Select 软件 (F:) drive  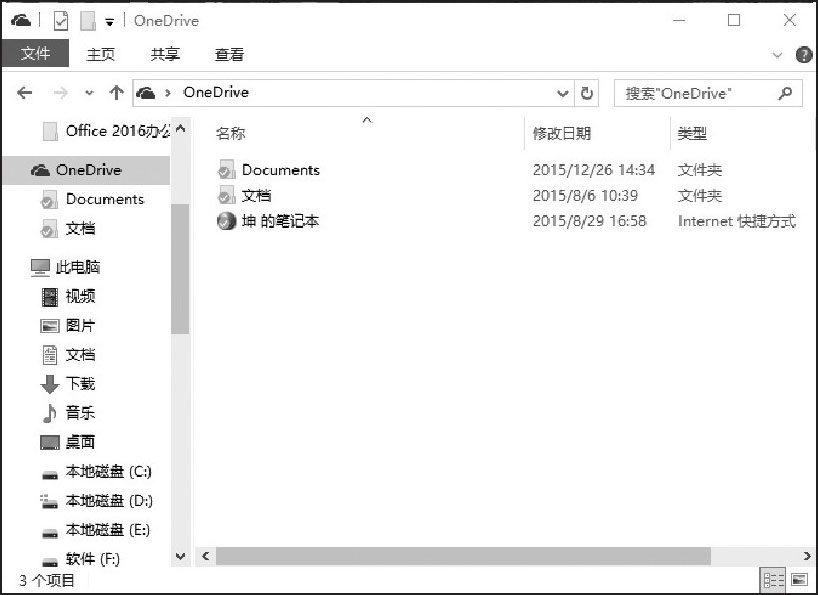(x=81, y=559)
